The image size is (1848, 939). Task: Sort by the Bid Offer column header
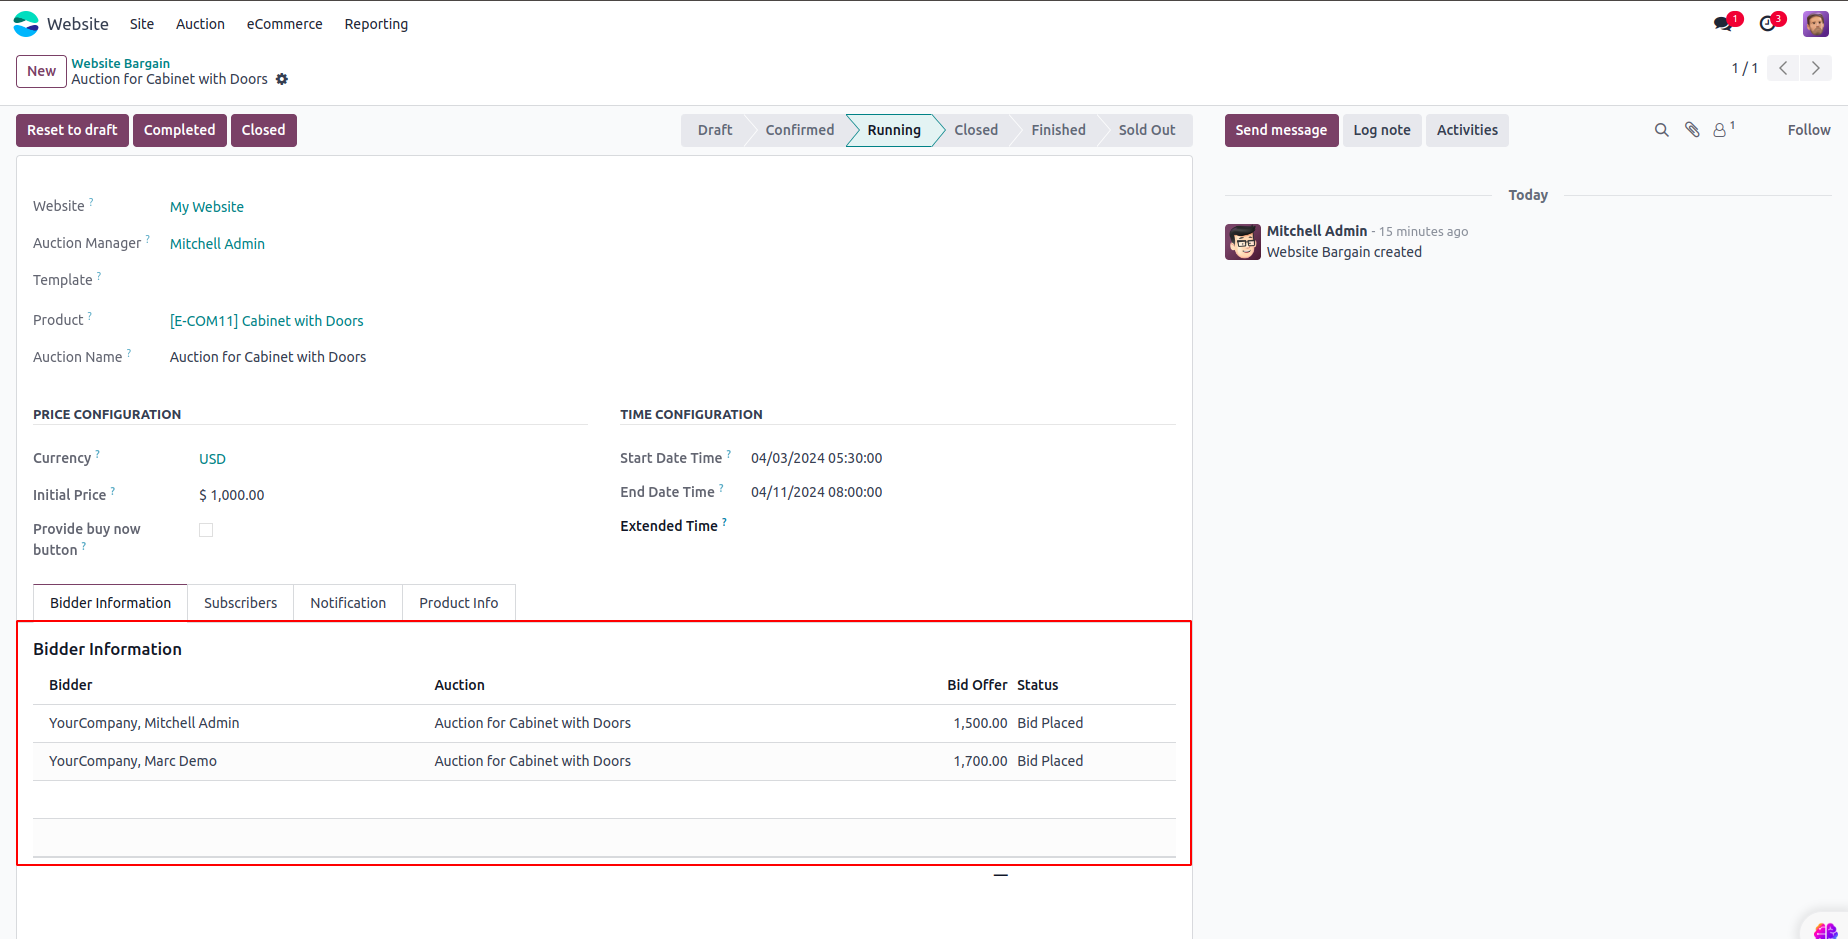977,685
